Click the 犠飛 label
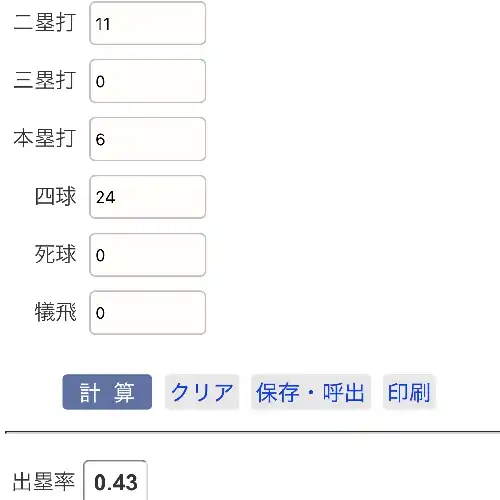Screen dimensions: 500x500 pyautogui.click(x=55, y=312)
